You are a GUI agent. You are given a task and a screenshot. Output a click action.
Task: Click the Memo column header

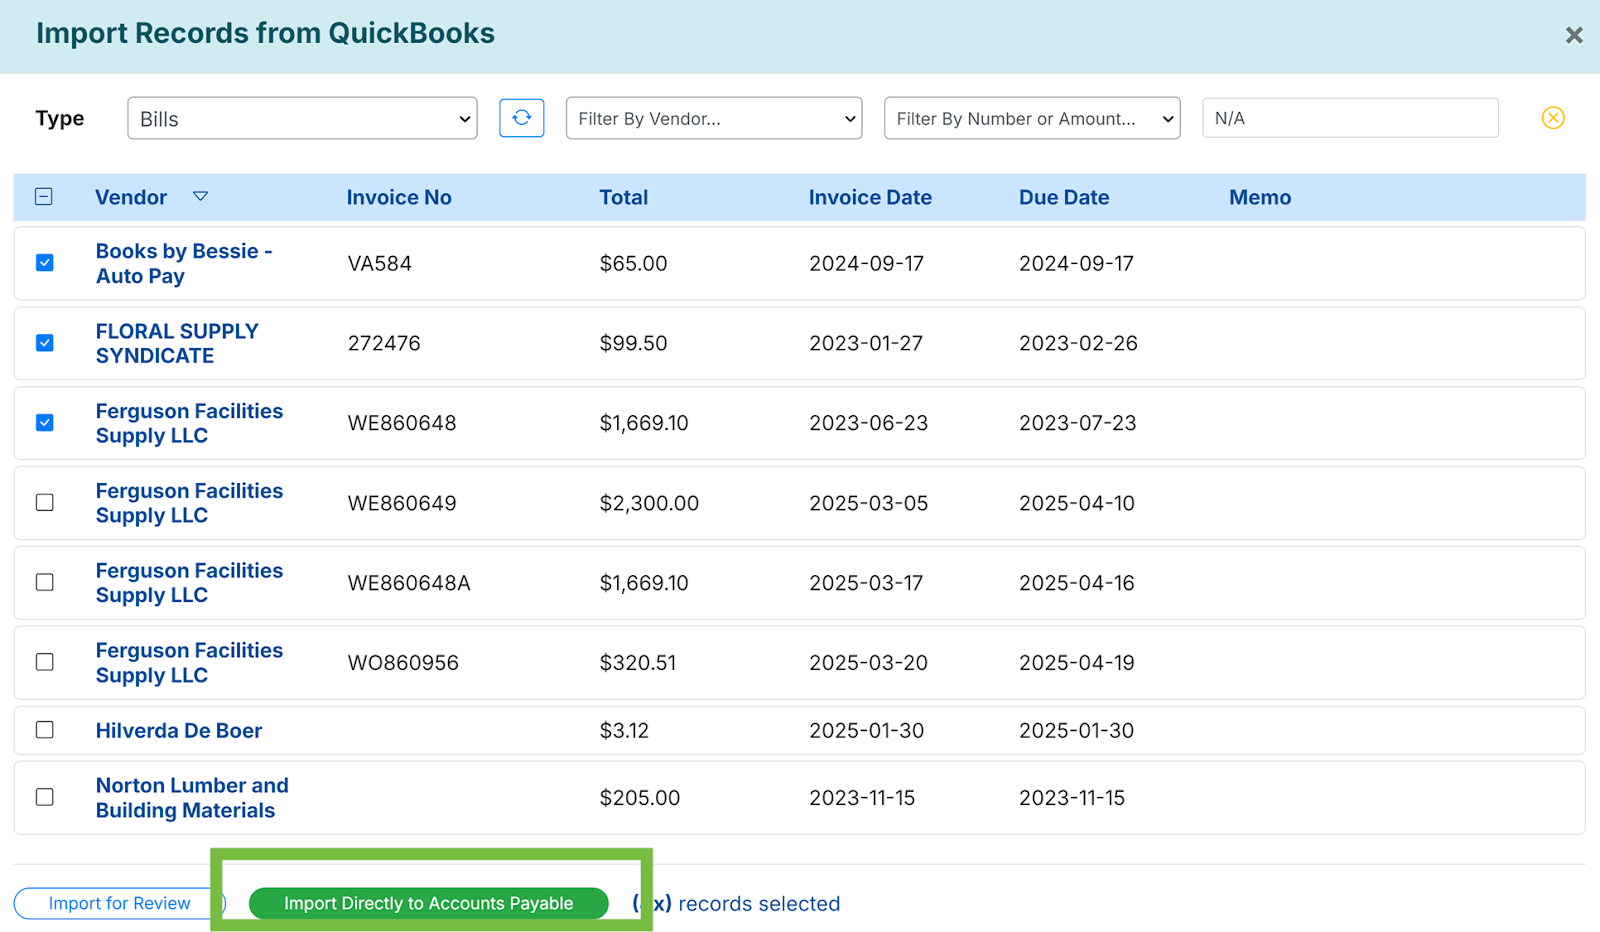(x=1260, y=197)
